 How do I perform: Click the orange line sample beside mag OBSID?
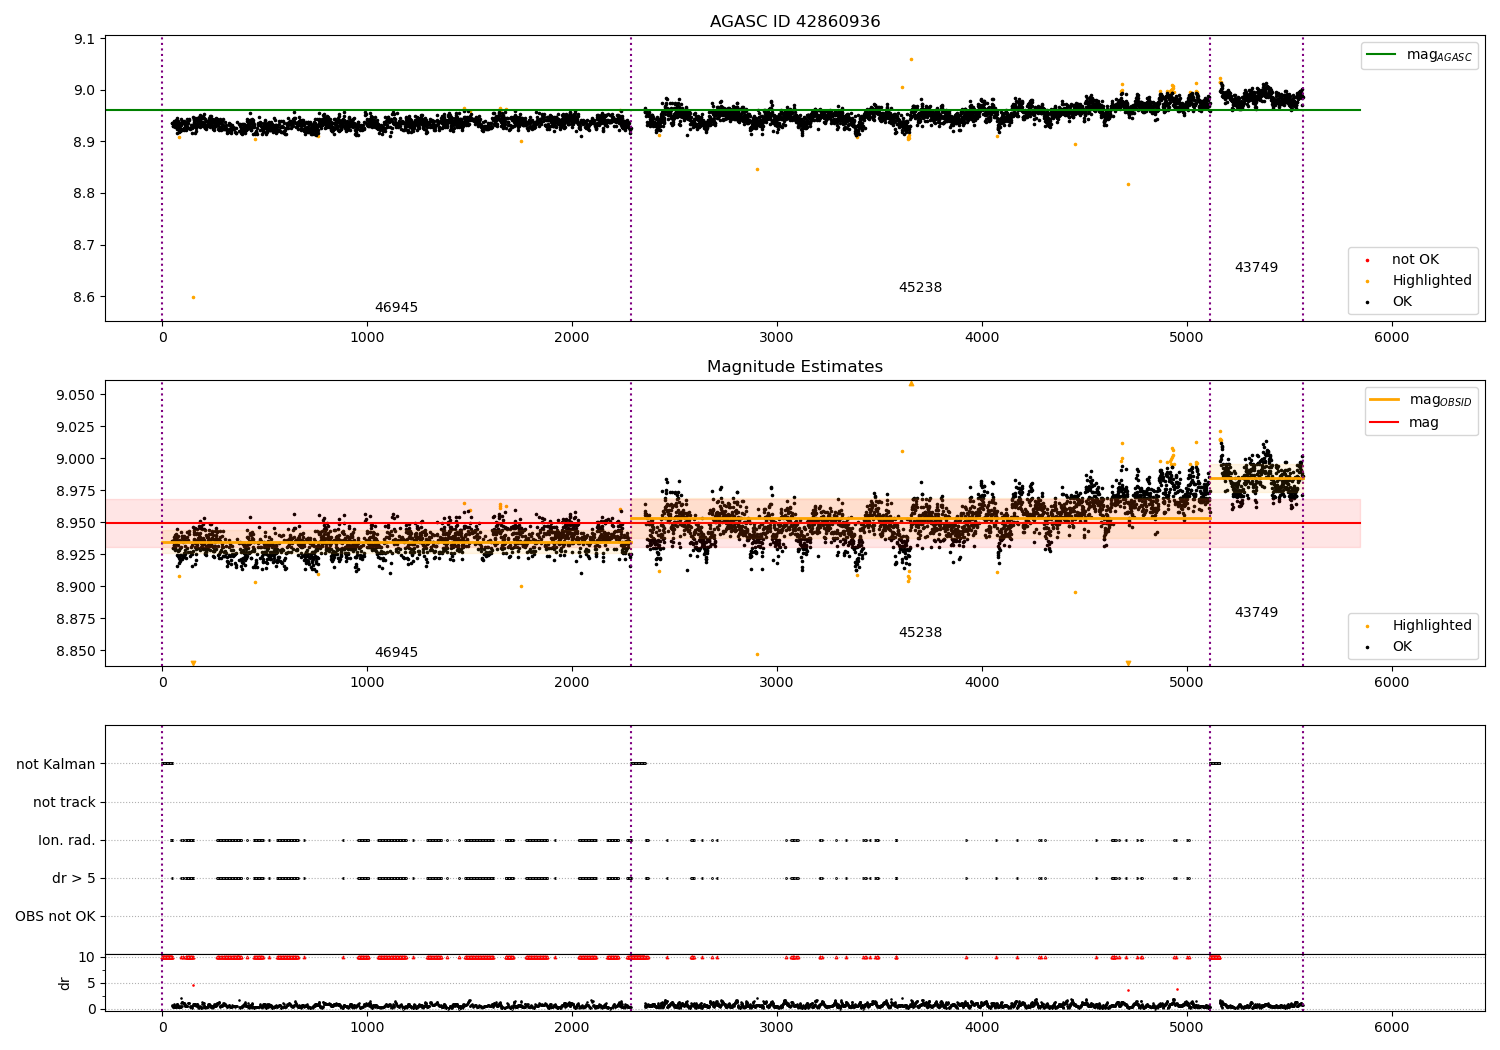coord(1385,400)
